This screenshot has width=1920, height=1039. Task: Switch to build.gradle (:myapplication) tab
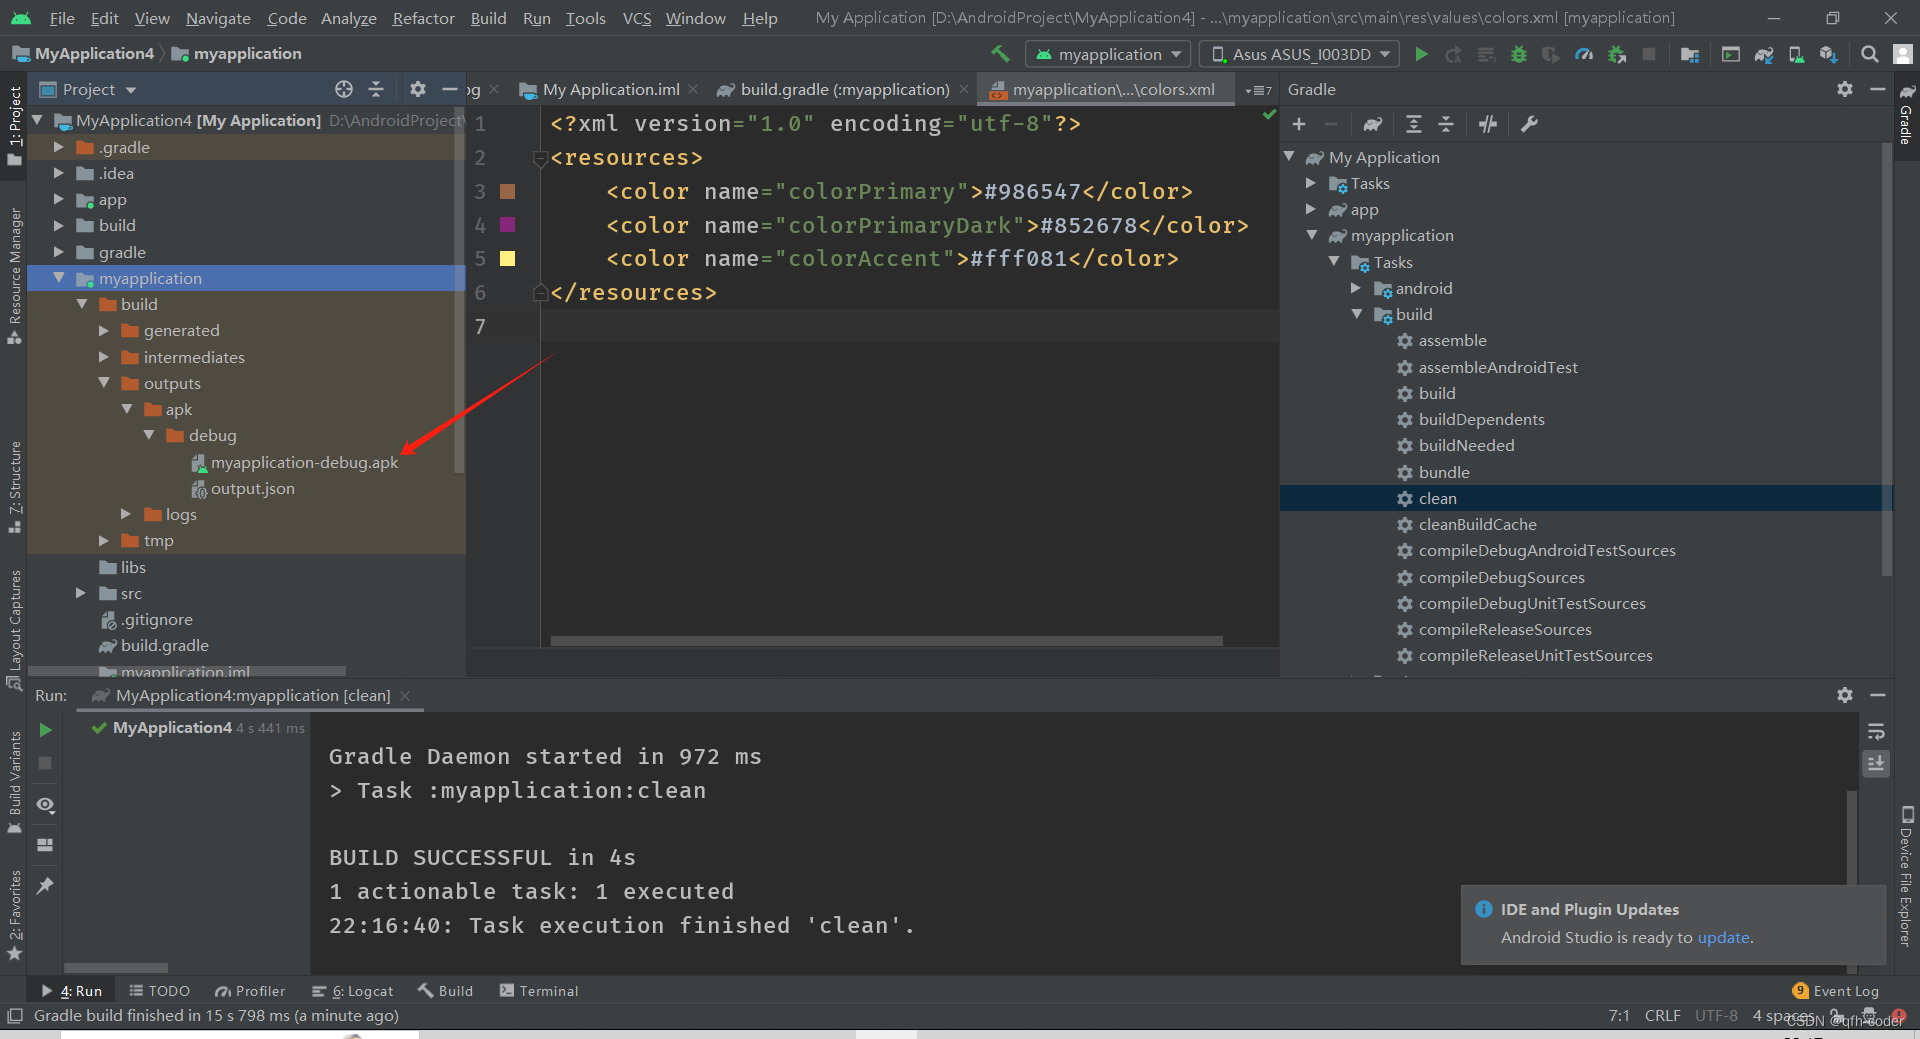(x=843, y=89)
